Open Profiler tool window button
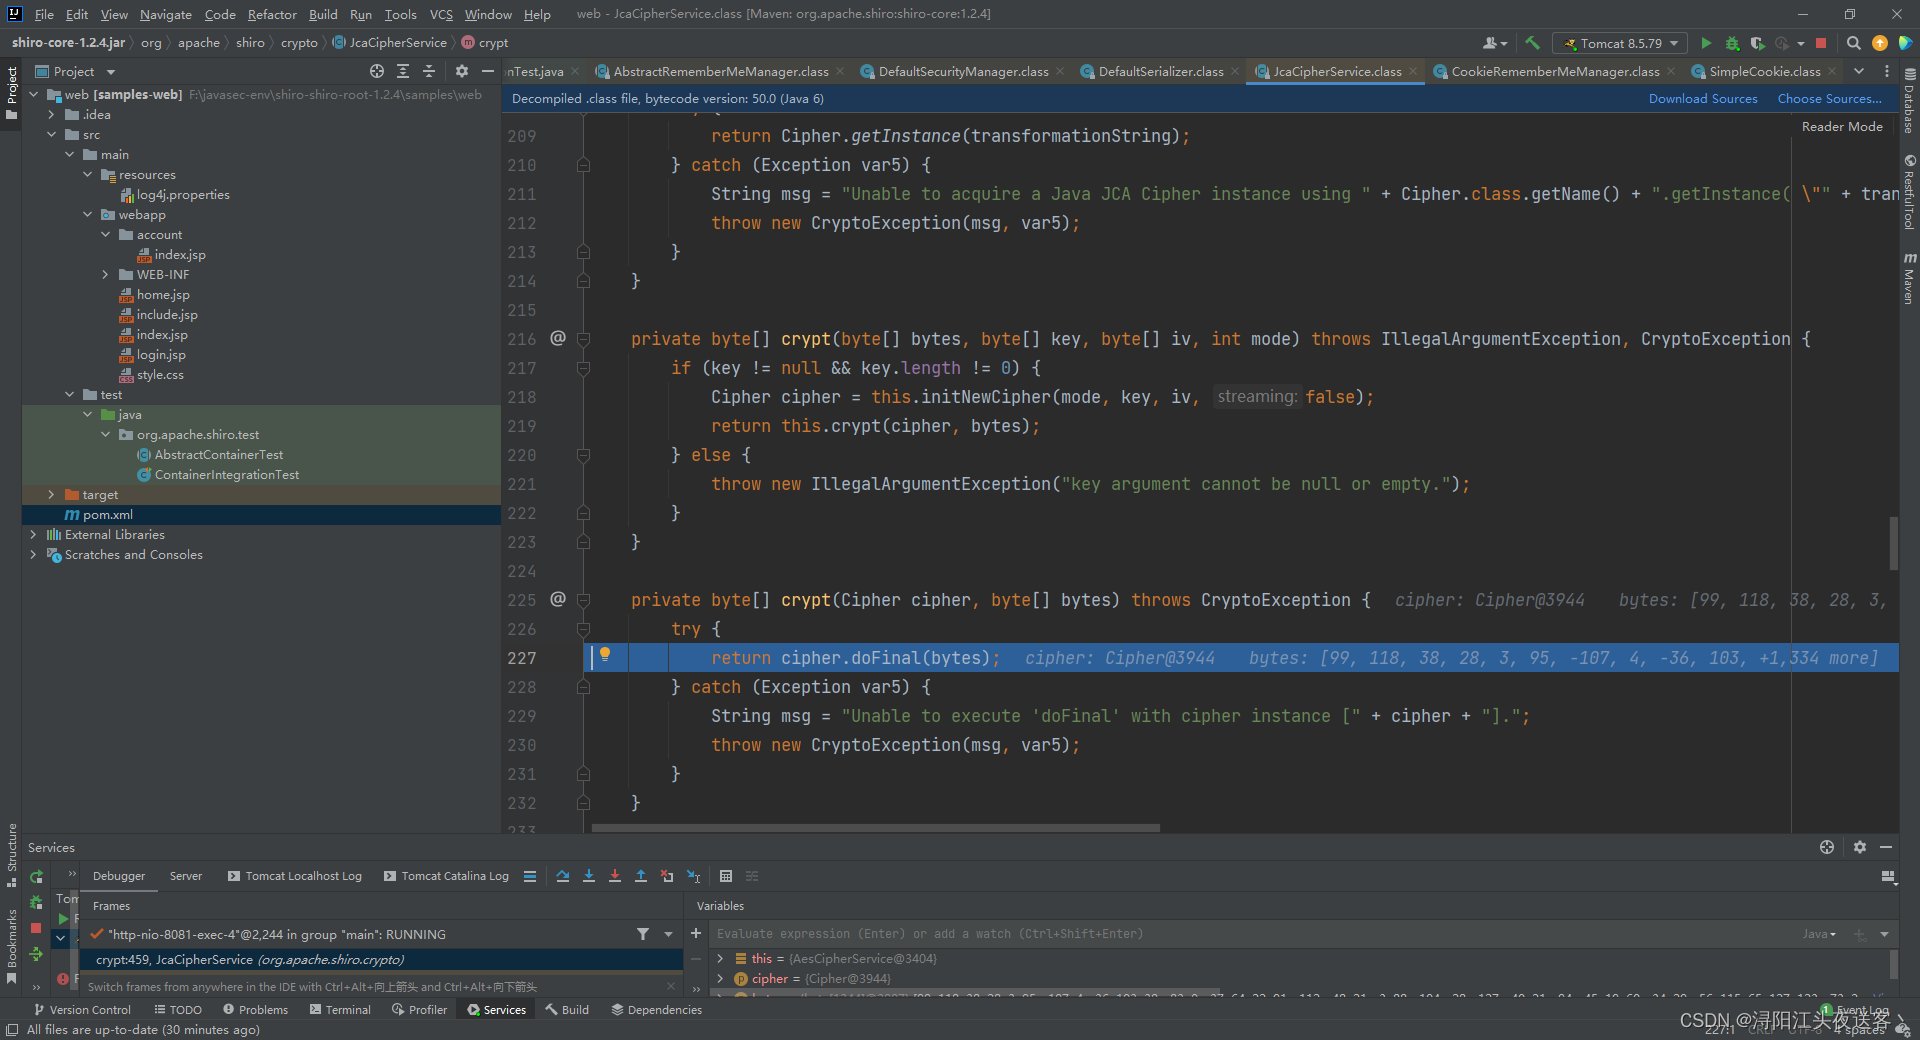This screenshot has height=1040, width=1920. (420, 1010)
